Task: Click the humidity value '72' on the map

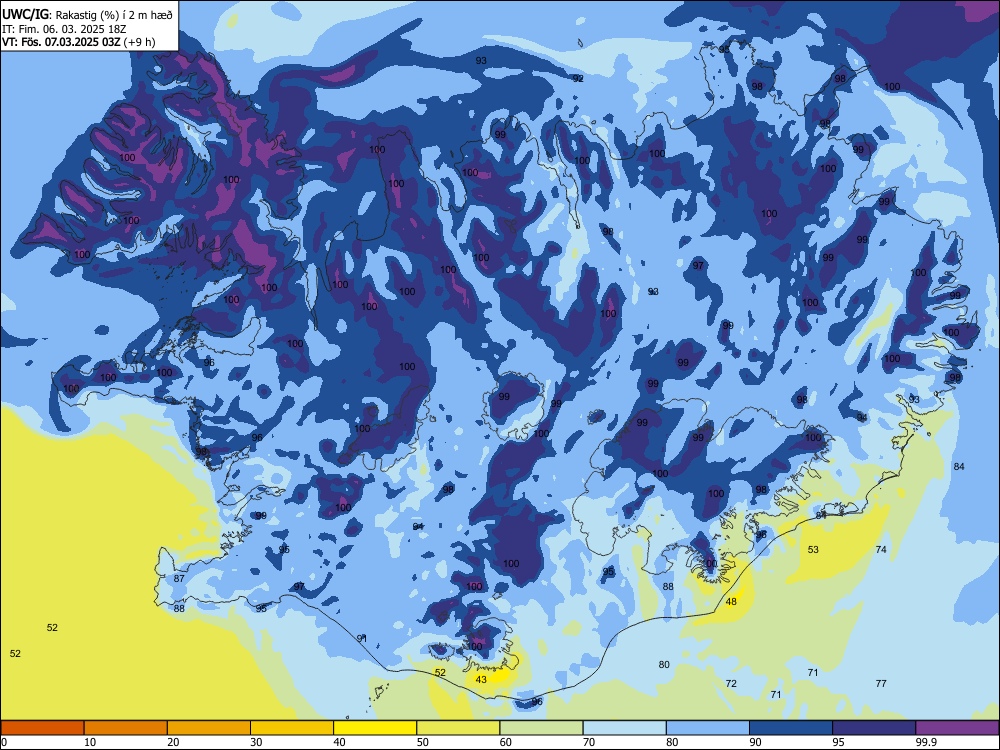Action: pos(731,683)
